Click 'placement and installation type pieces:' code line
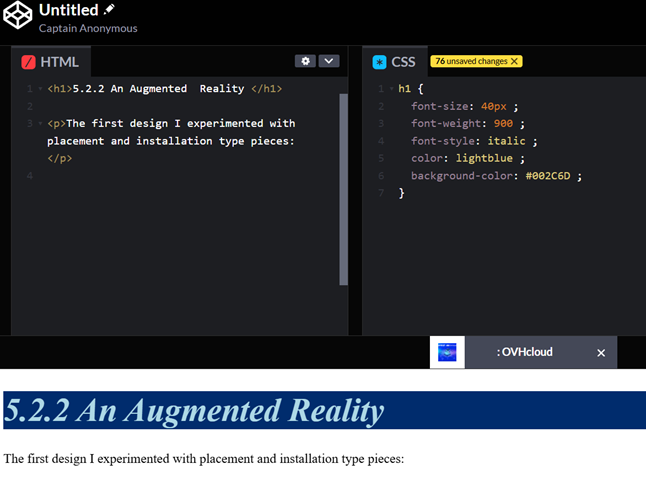The image size is (646, 480). [x=171, y=141]
